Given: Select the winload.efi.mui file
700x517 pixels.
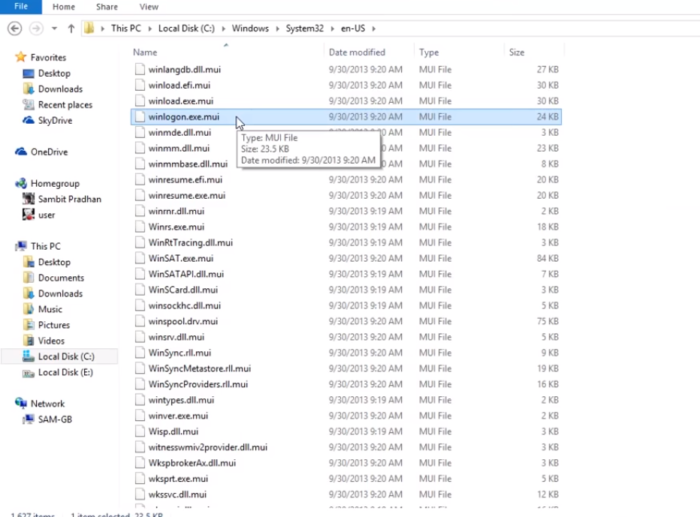Looking at the screenshot, I should coord(180,85).
